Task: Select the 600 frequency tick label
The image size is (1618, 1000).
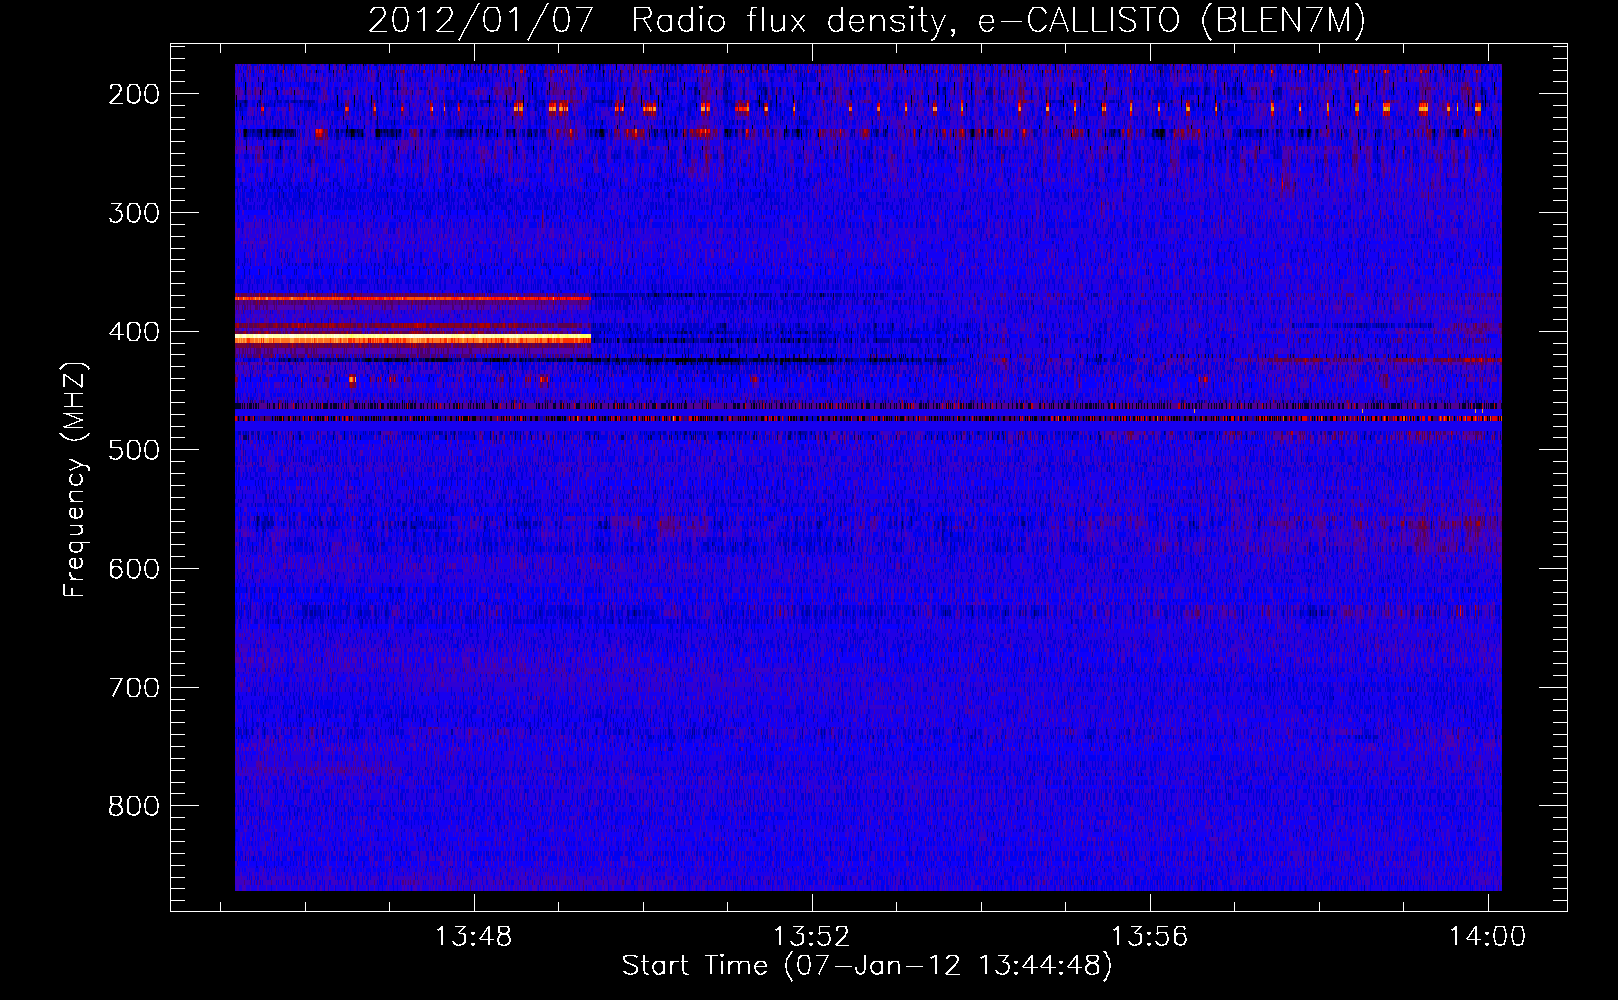Action: click(x=134, y=569)
